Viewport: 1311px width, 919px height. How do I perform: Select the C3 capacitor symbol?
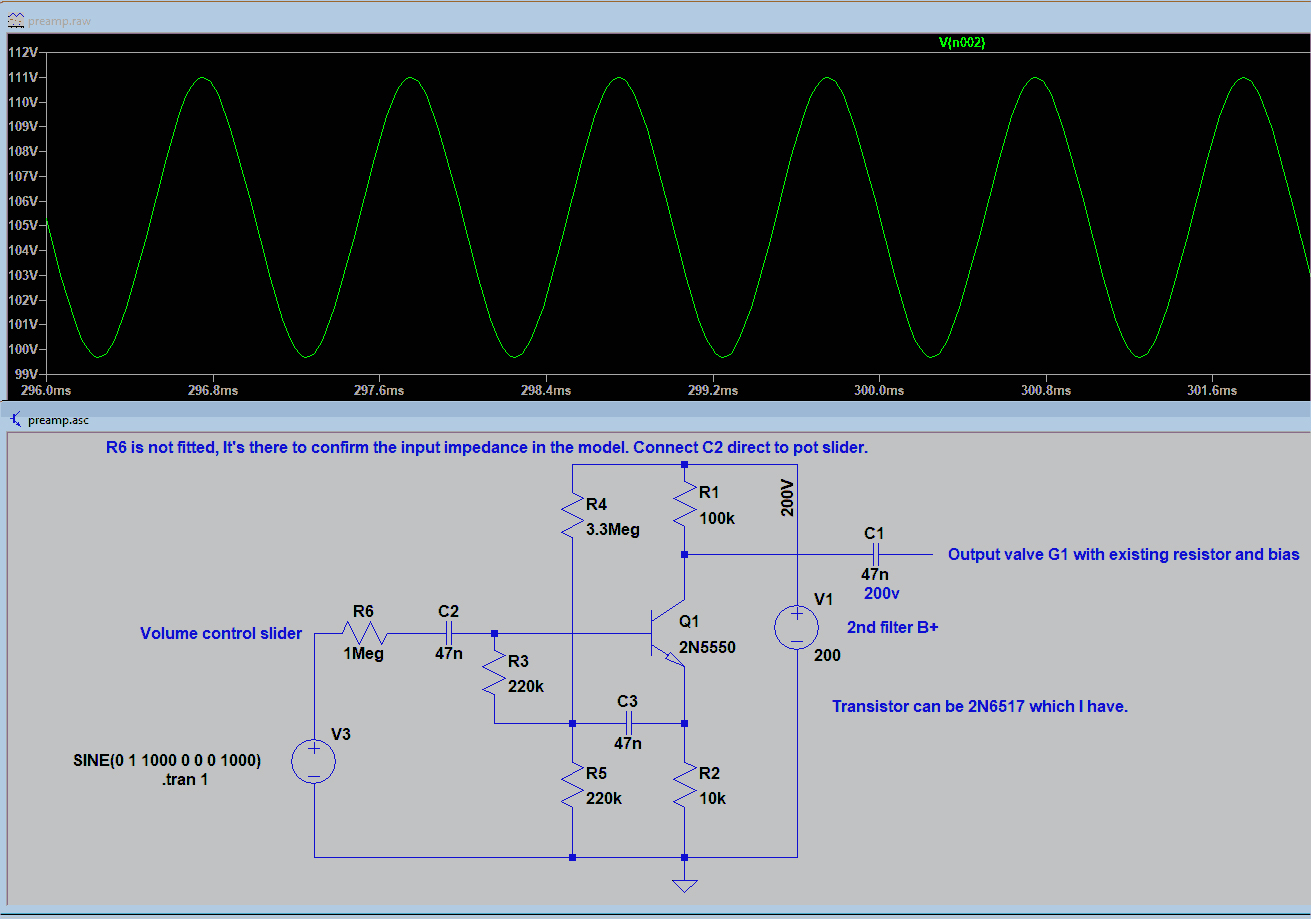coord(628,723)
